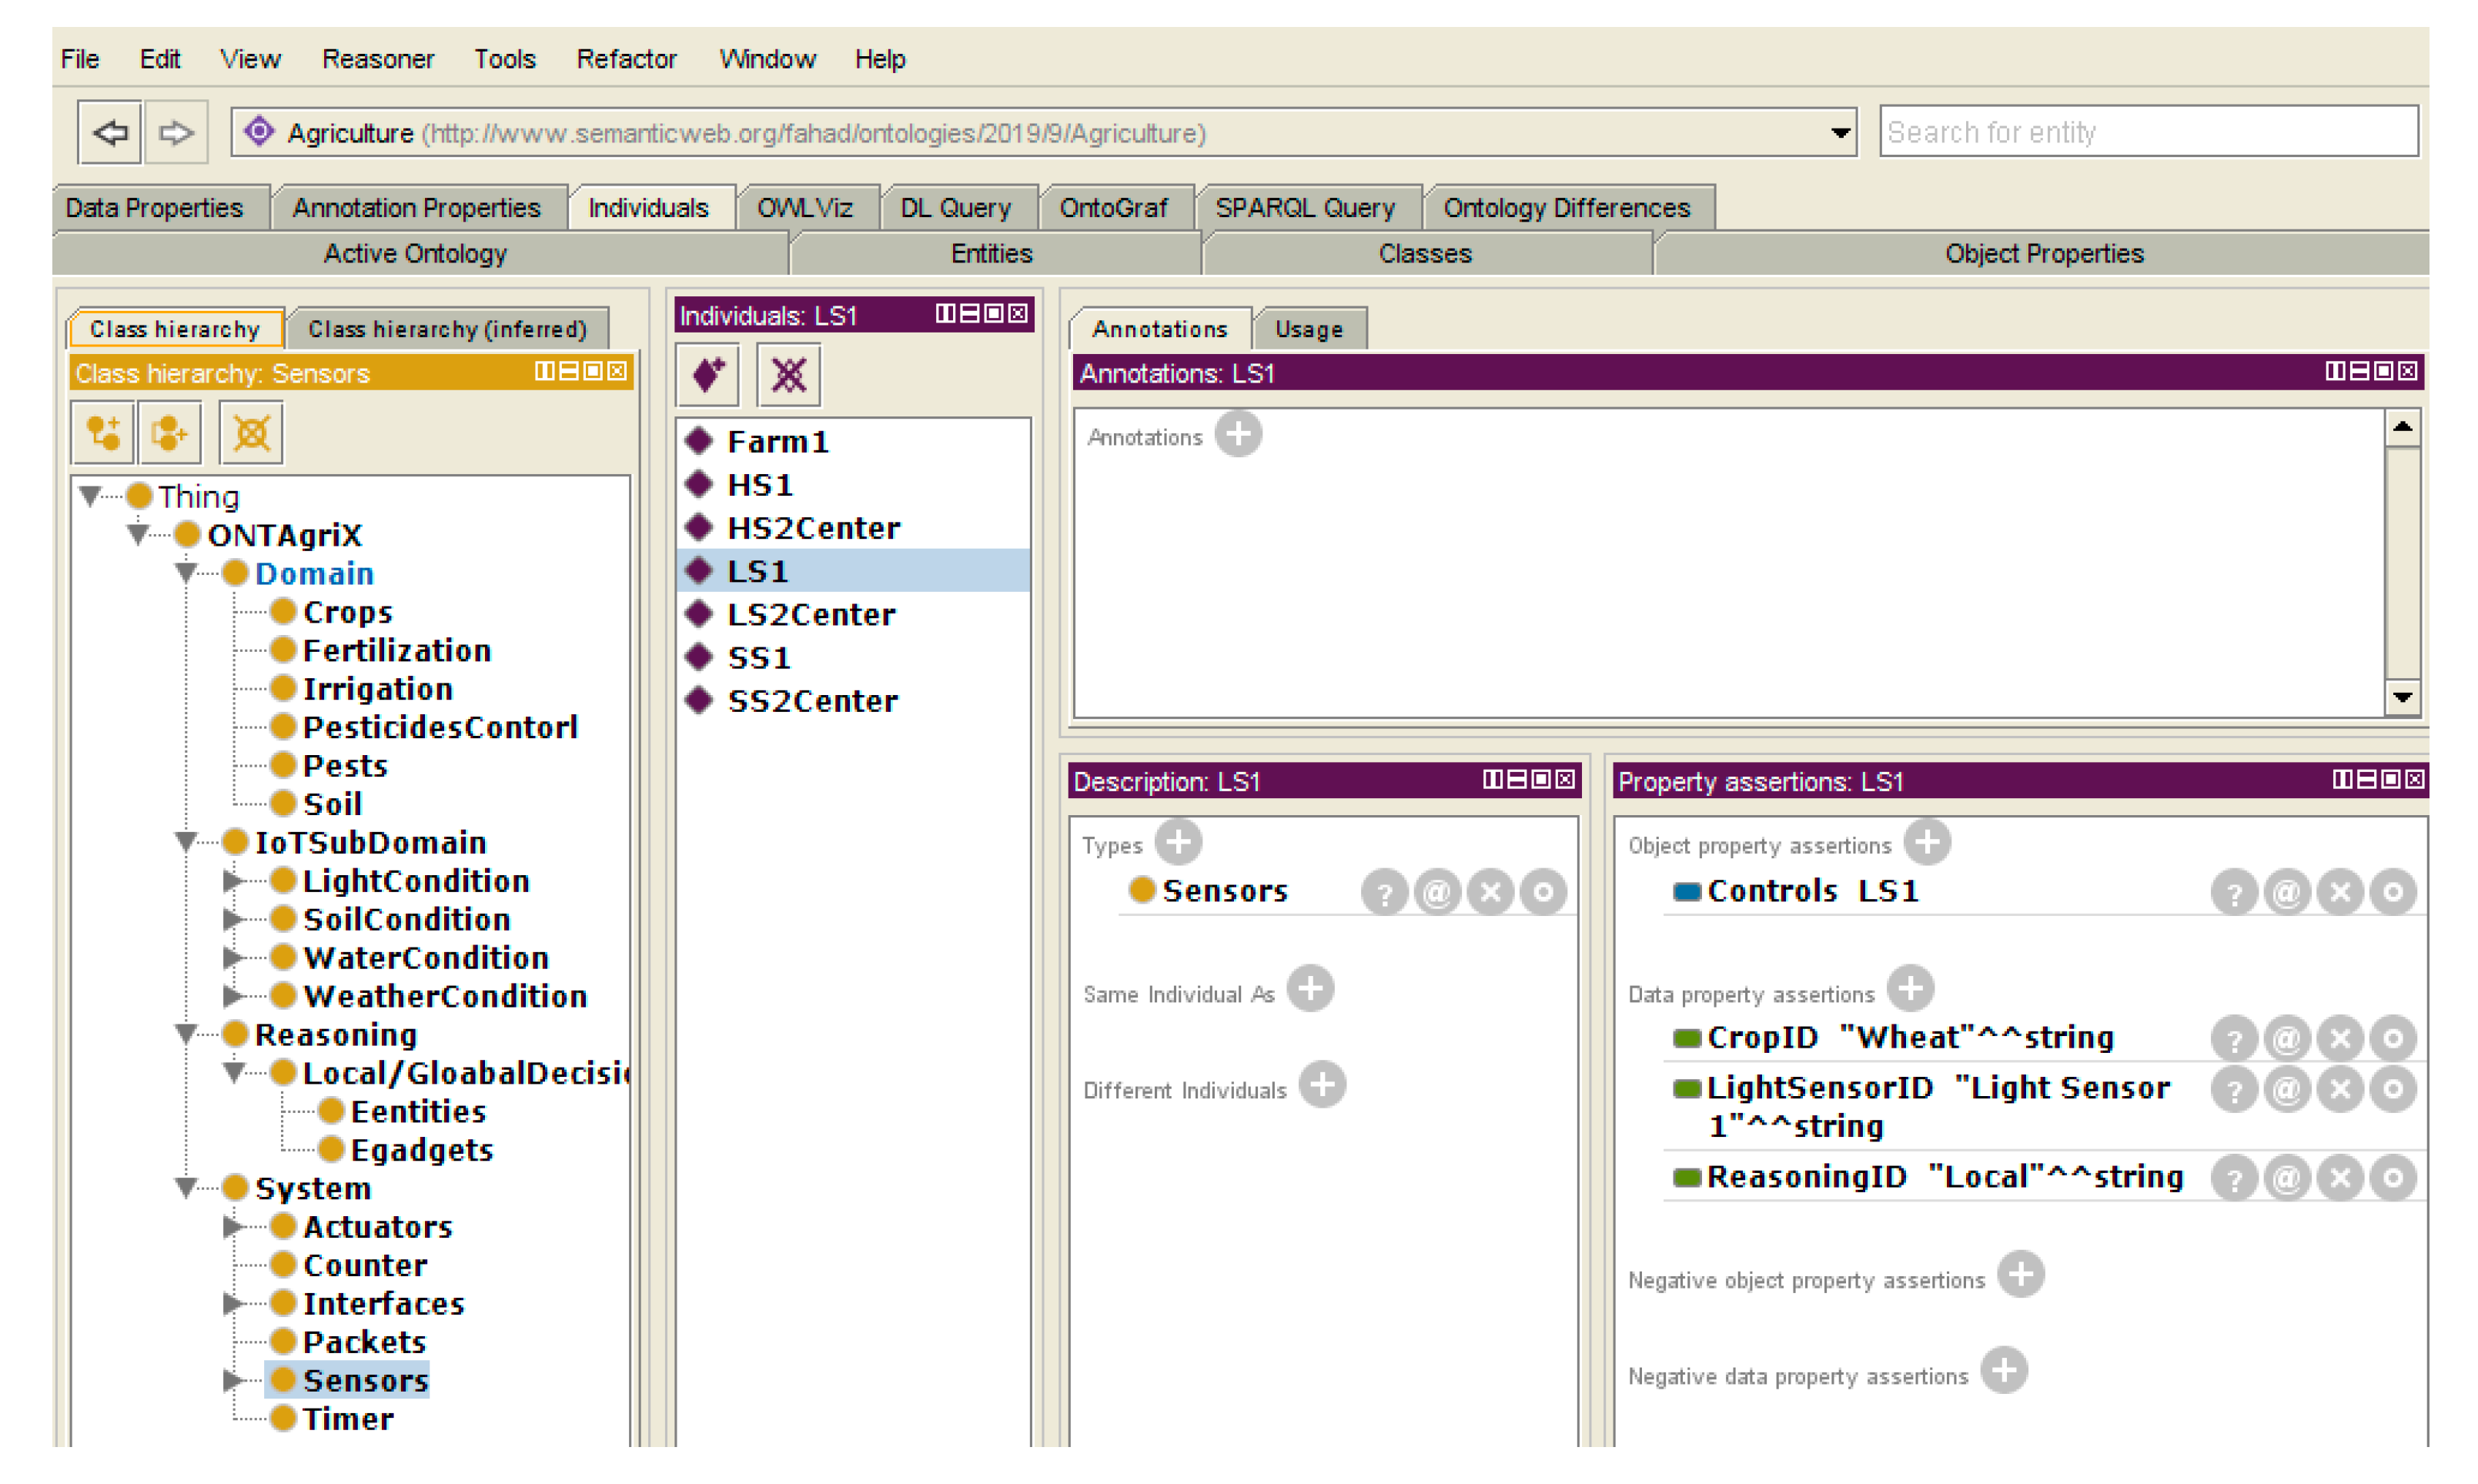This screenshot has height=1484, width=2478.
Task: Select the HS2Center individual
Action: click(x=813, y=528)
